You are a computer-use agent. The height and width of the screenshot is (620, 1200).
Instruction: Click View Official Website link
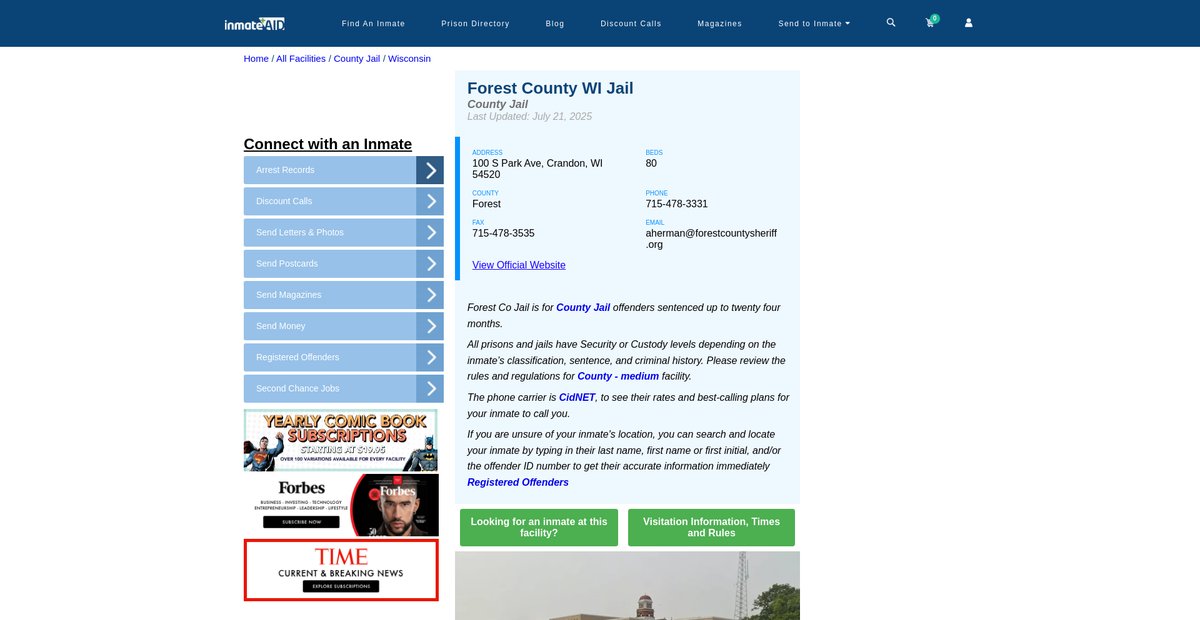click(x=519, y=265)
